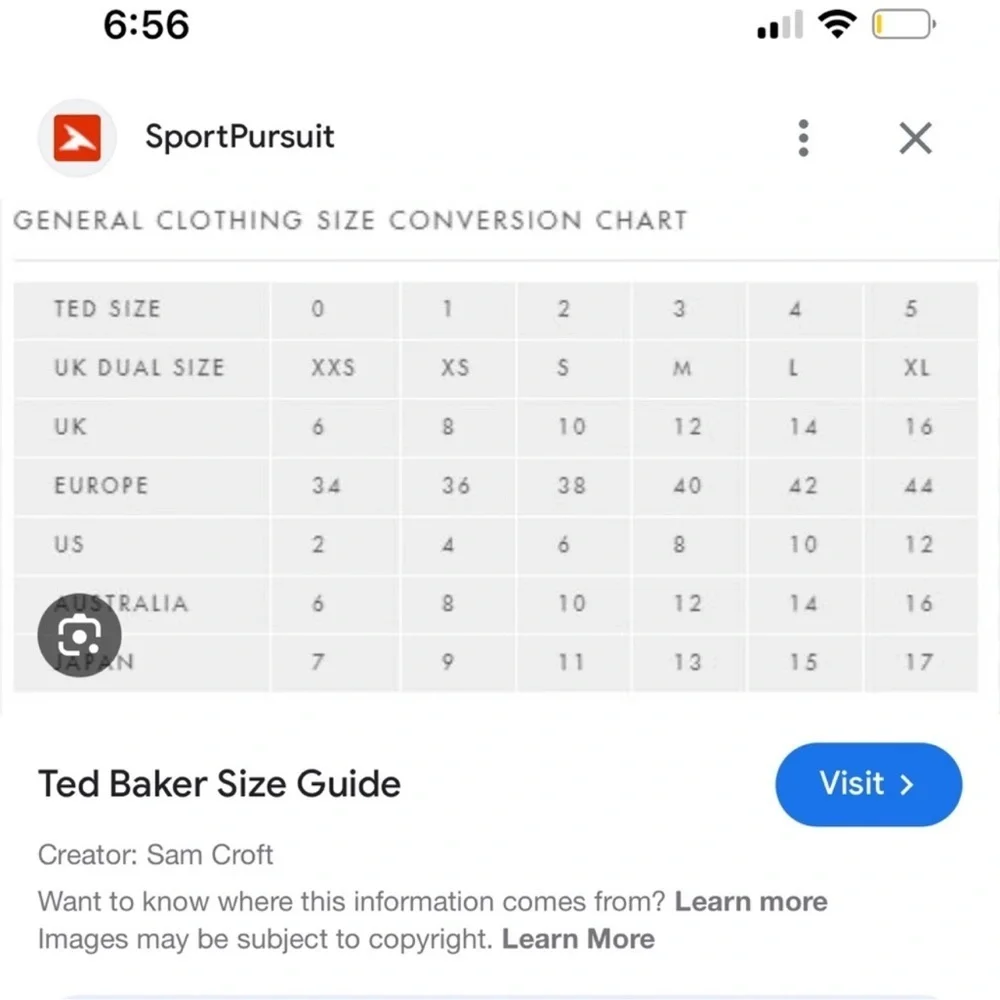The image size is (1000, 1000).
Task: Open the copyright Learn More link
Action: (x=578, y=939)
